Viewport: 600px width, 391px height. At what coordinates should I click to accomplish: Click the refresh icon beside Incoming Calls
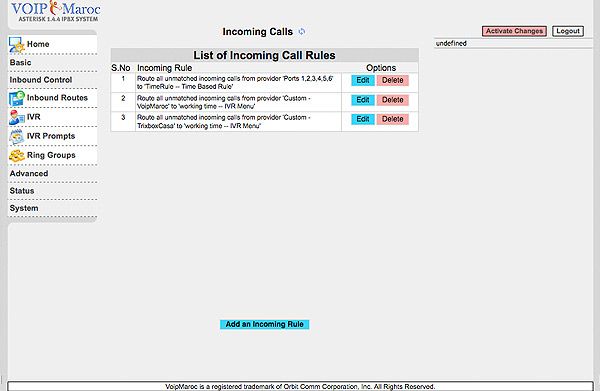302,32
